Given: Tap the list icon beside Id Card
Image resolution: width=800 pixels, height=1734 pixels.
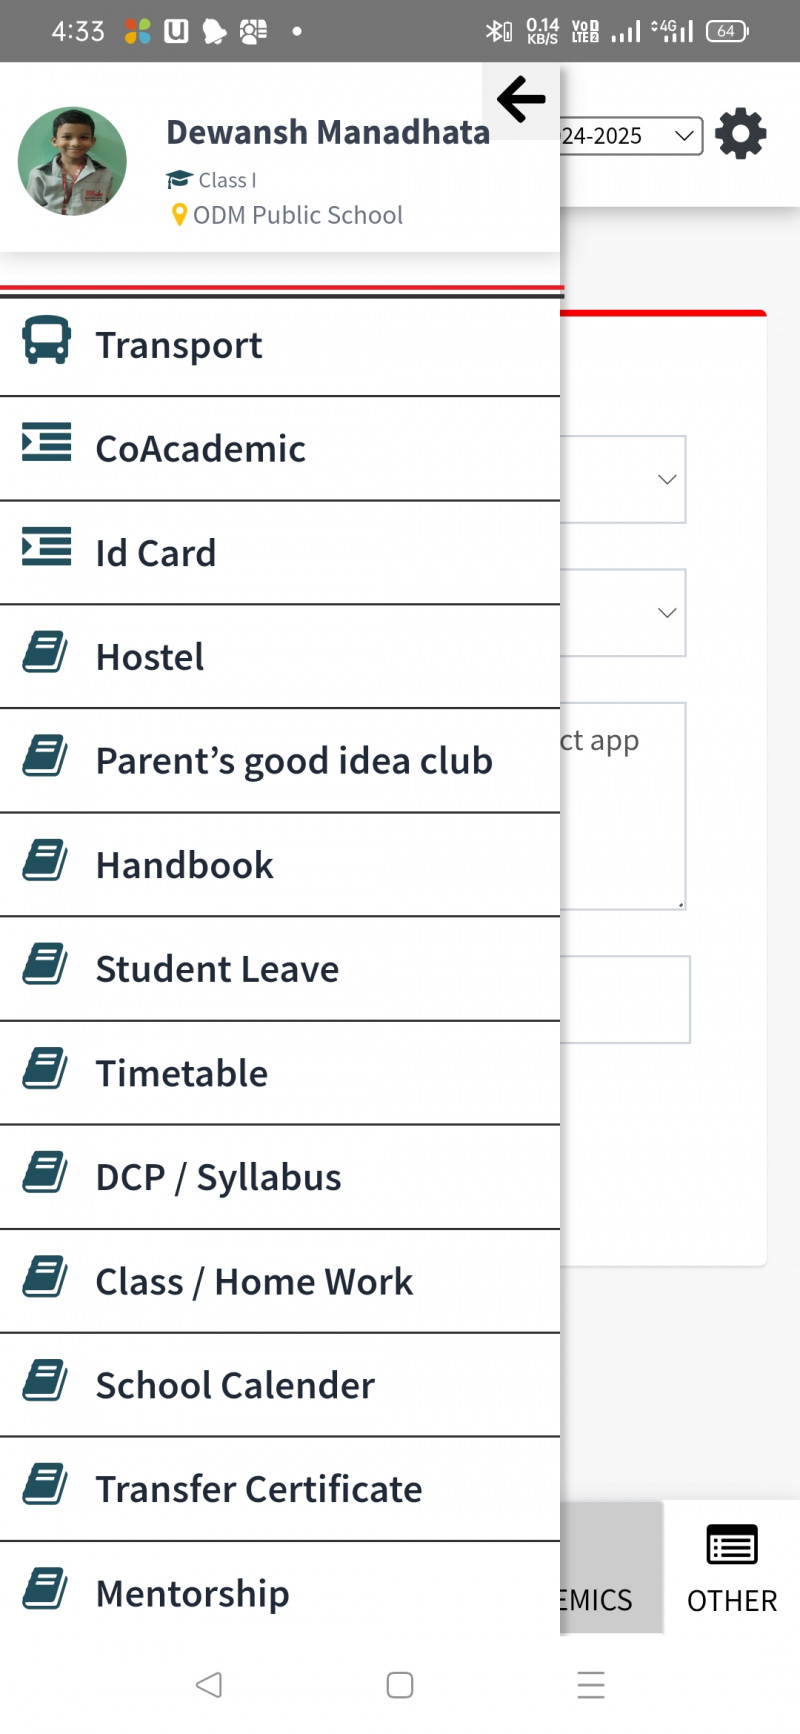Looking at the screenshot, I should click(46, 546).
